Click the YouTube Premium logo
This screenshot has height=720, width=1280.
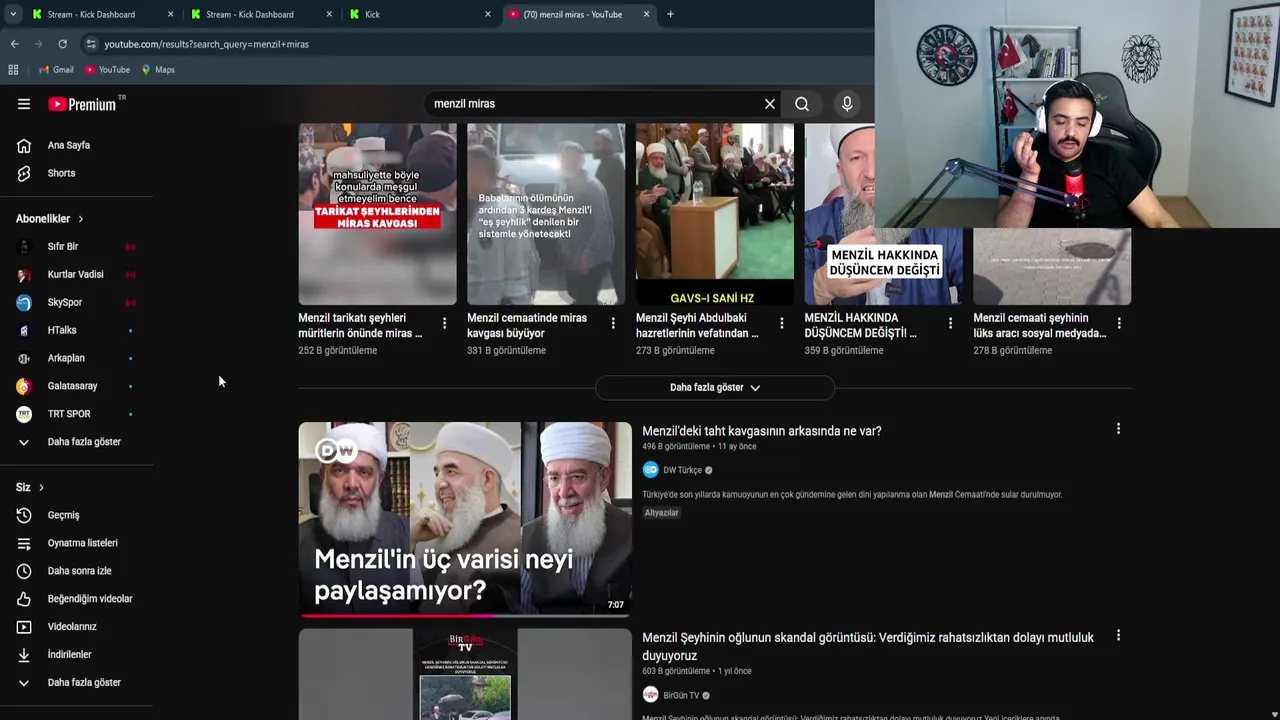tap(82, 104)
